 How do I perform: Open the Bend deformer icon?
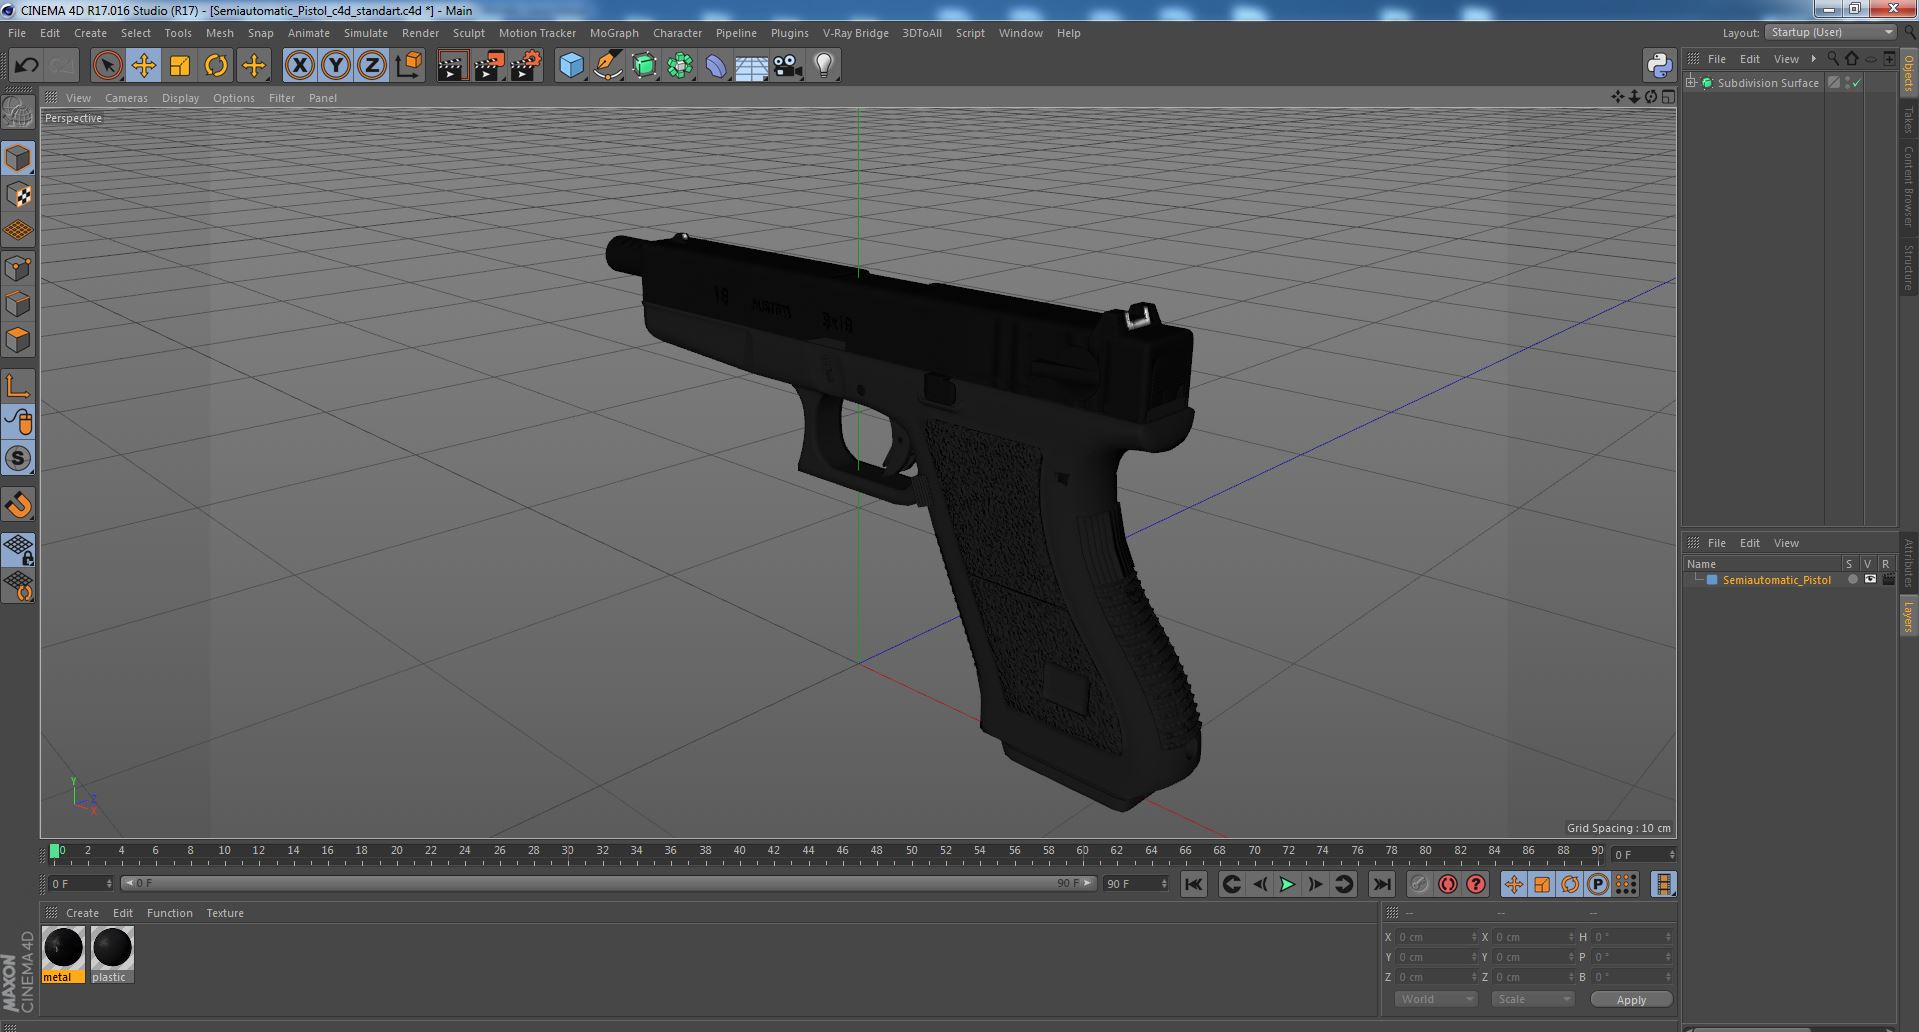point(716,66)
